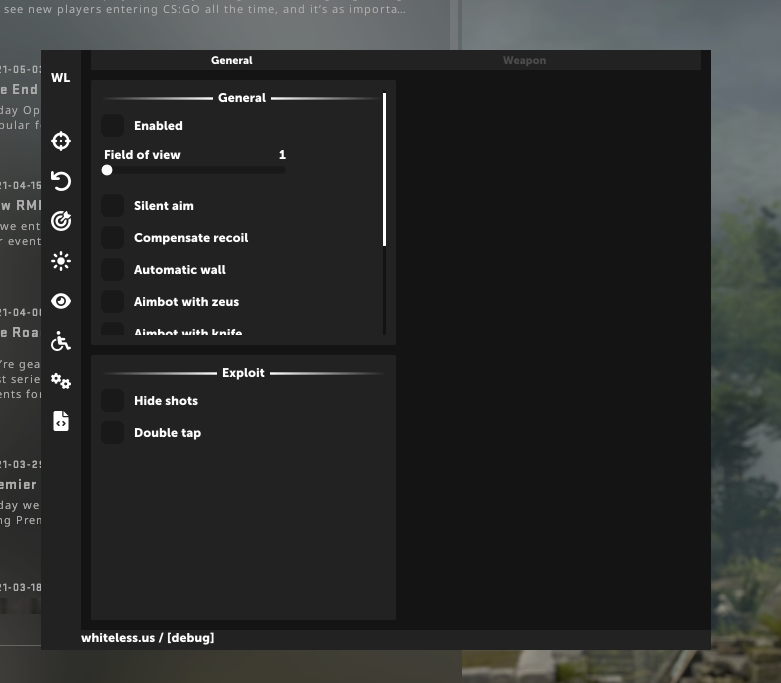Switch to the Weapon tab

(524, 61)
